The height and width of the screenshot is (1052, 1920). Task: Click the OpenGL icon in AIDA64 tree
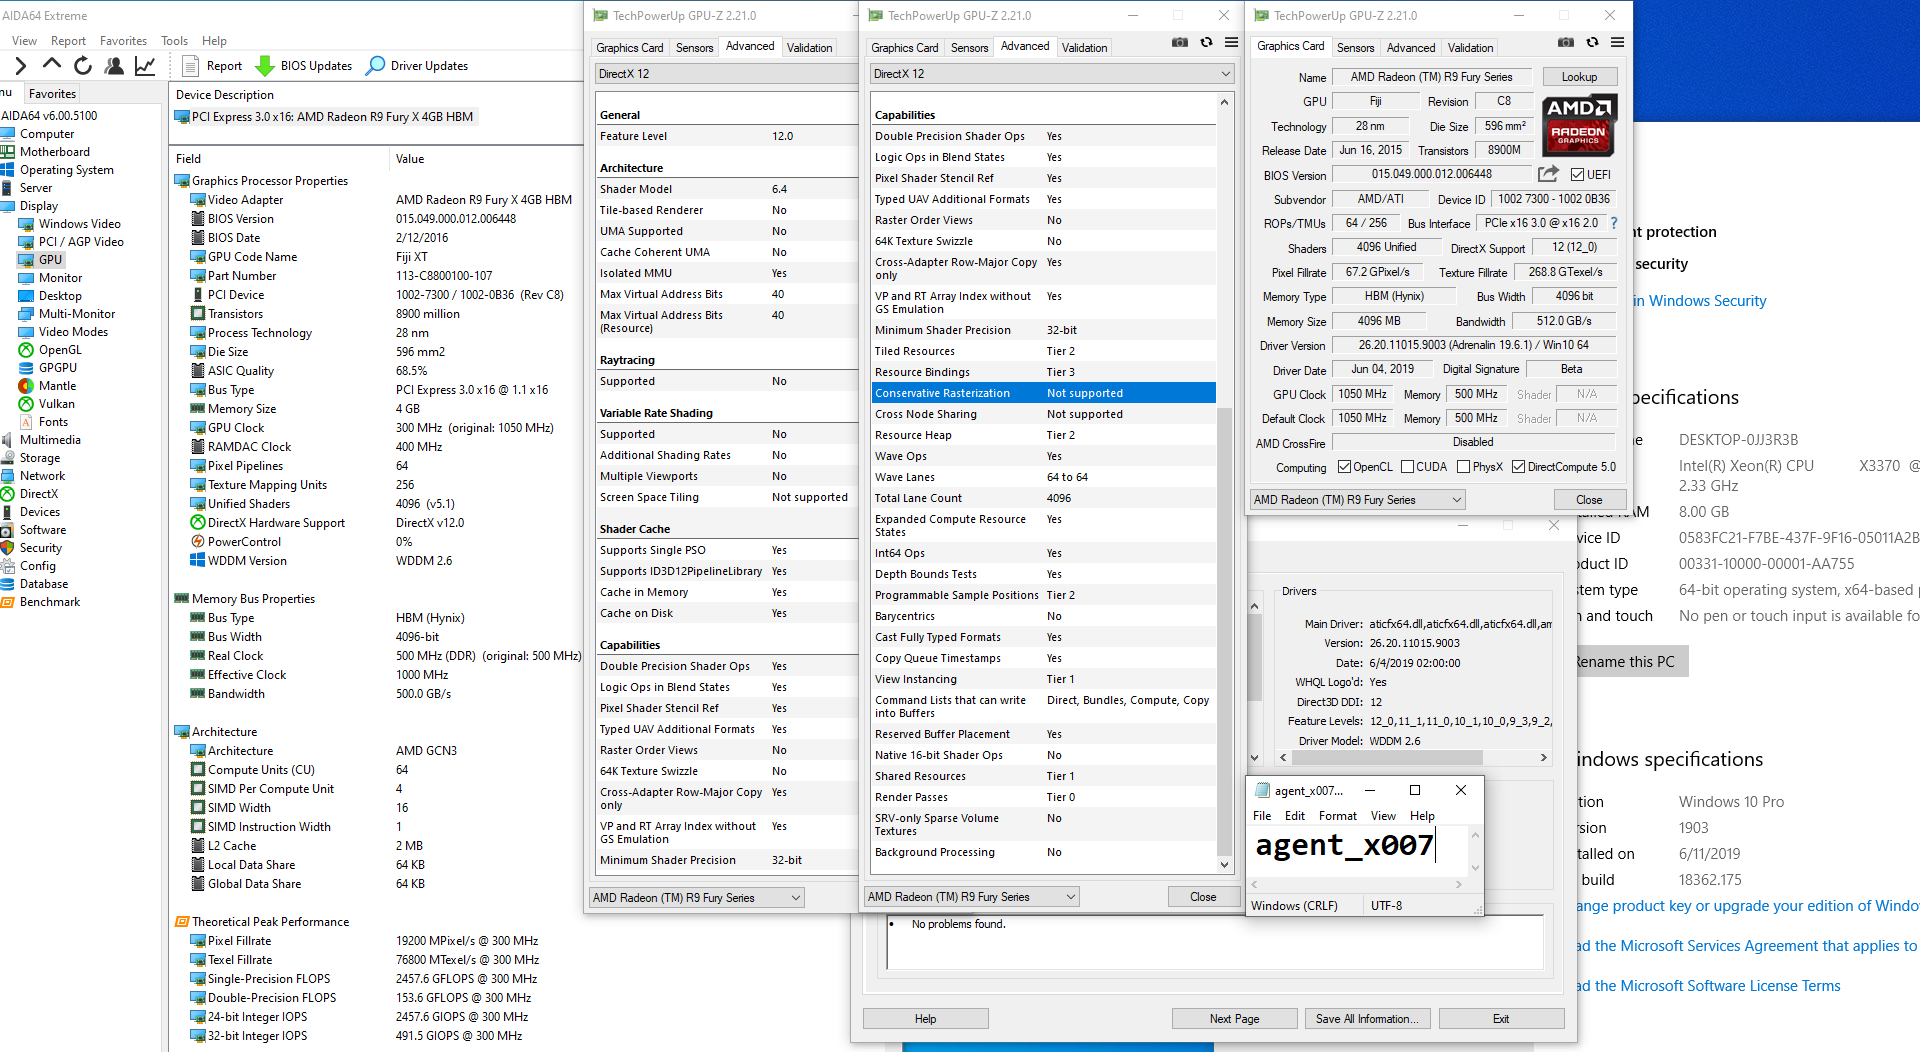click(26, 350)
